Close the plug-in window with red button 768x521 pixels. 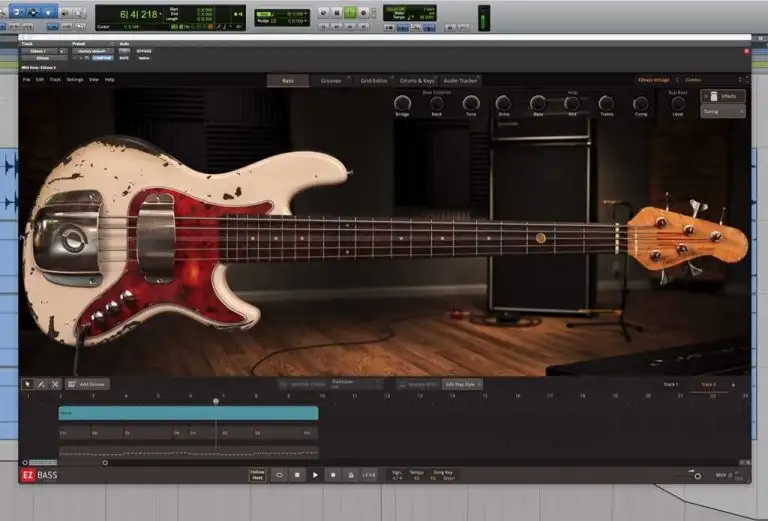[746, 51]
